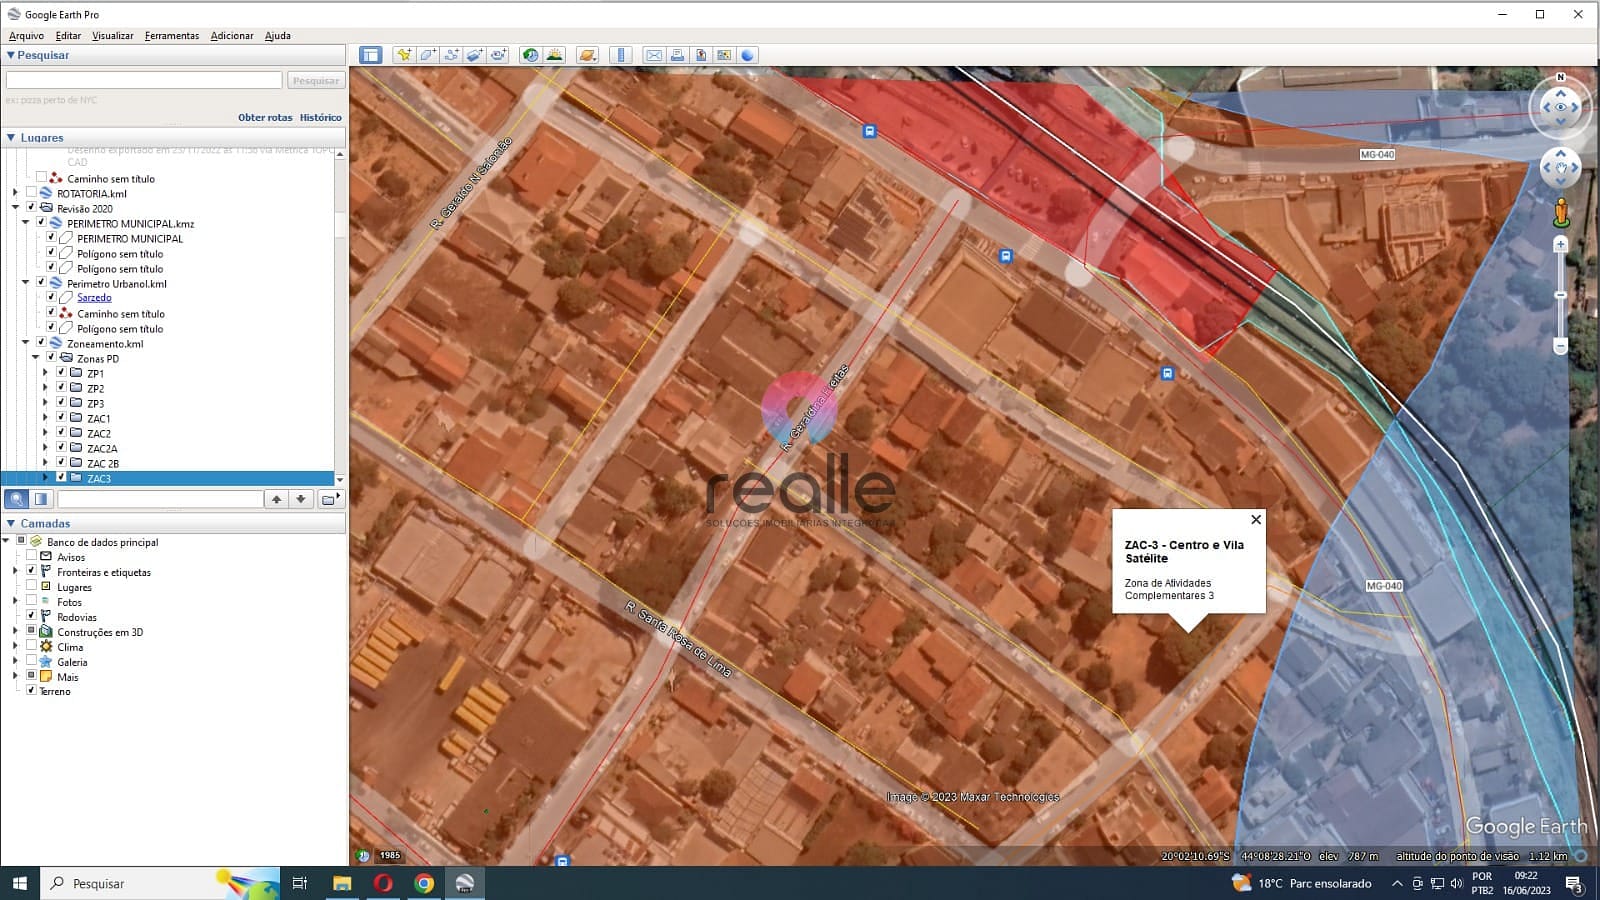Uncheck the Rodovias layer checkbox
This screenshot has width=1600, height=900.
pos(31,616)
